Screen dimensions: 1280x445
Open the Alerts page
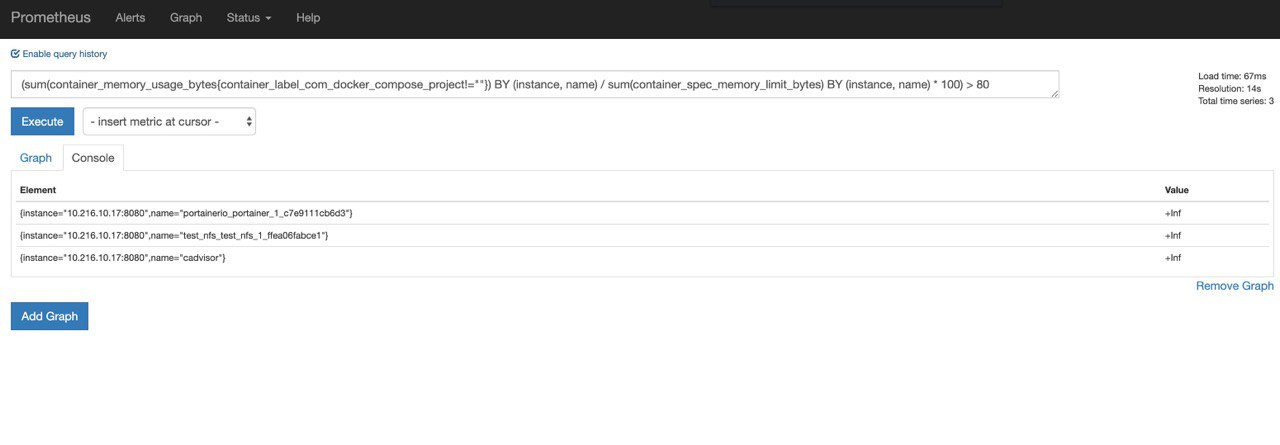[x=130, y=18]
